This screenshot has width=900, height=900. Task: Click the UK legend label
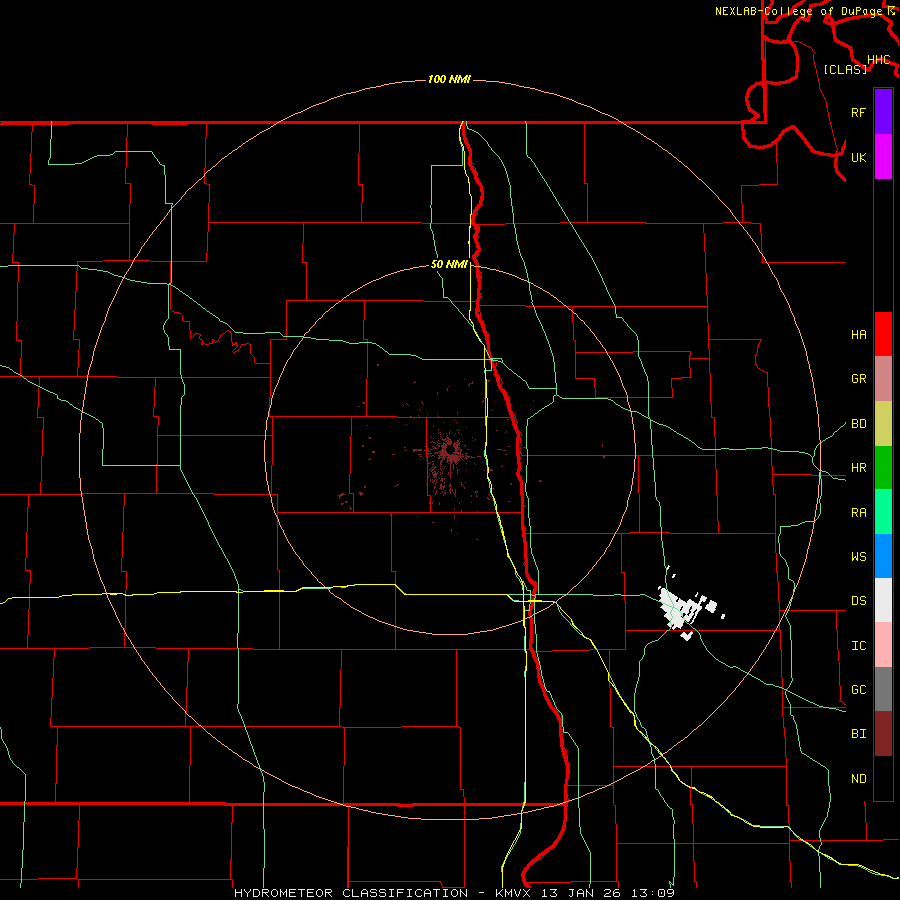858,157
